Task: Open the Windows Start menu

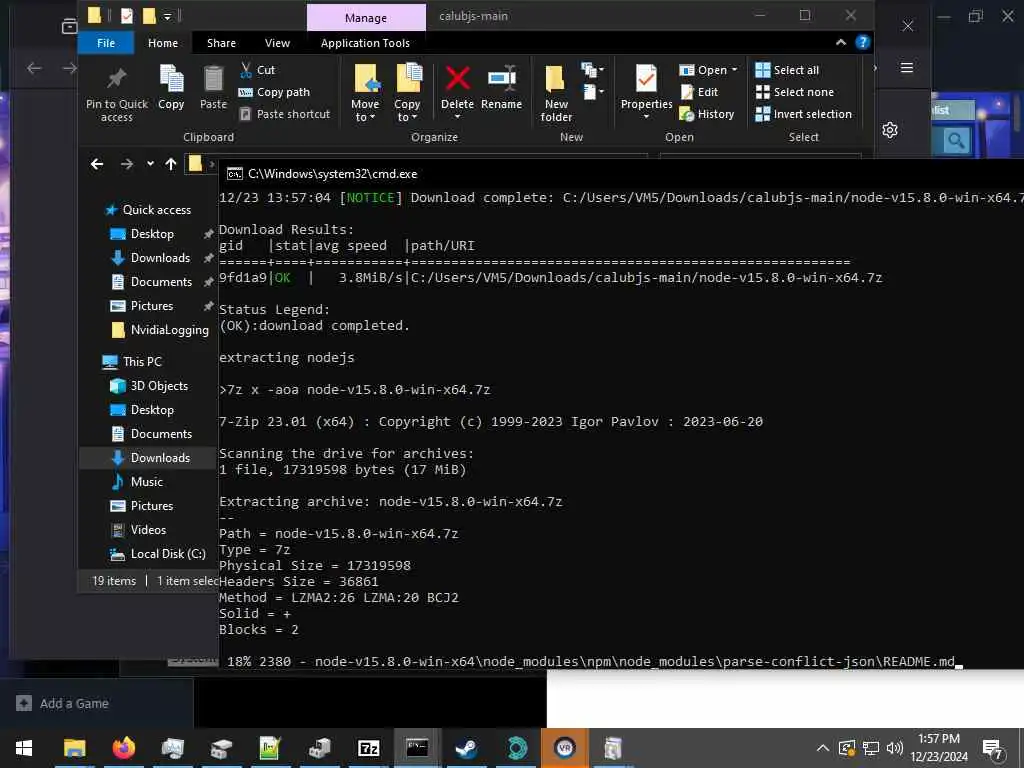Action: click(x=24, y=748)
